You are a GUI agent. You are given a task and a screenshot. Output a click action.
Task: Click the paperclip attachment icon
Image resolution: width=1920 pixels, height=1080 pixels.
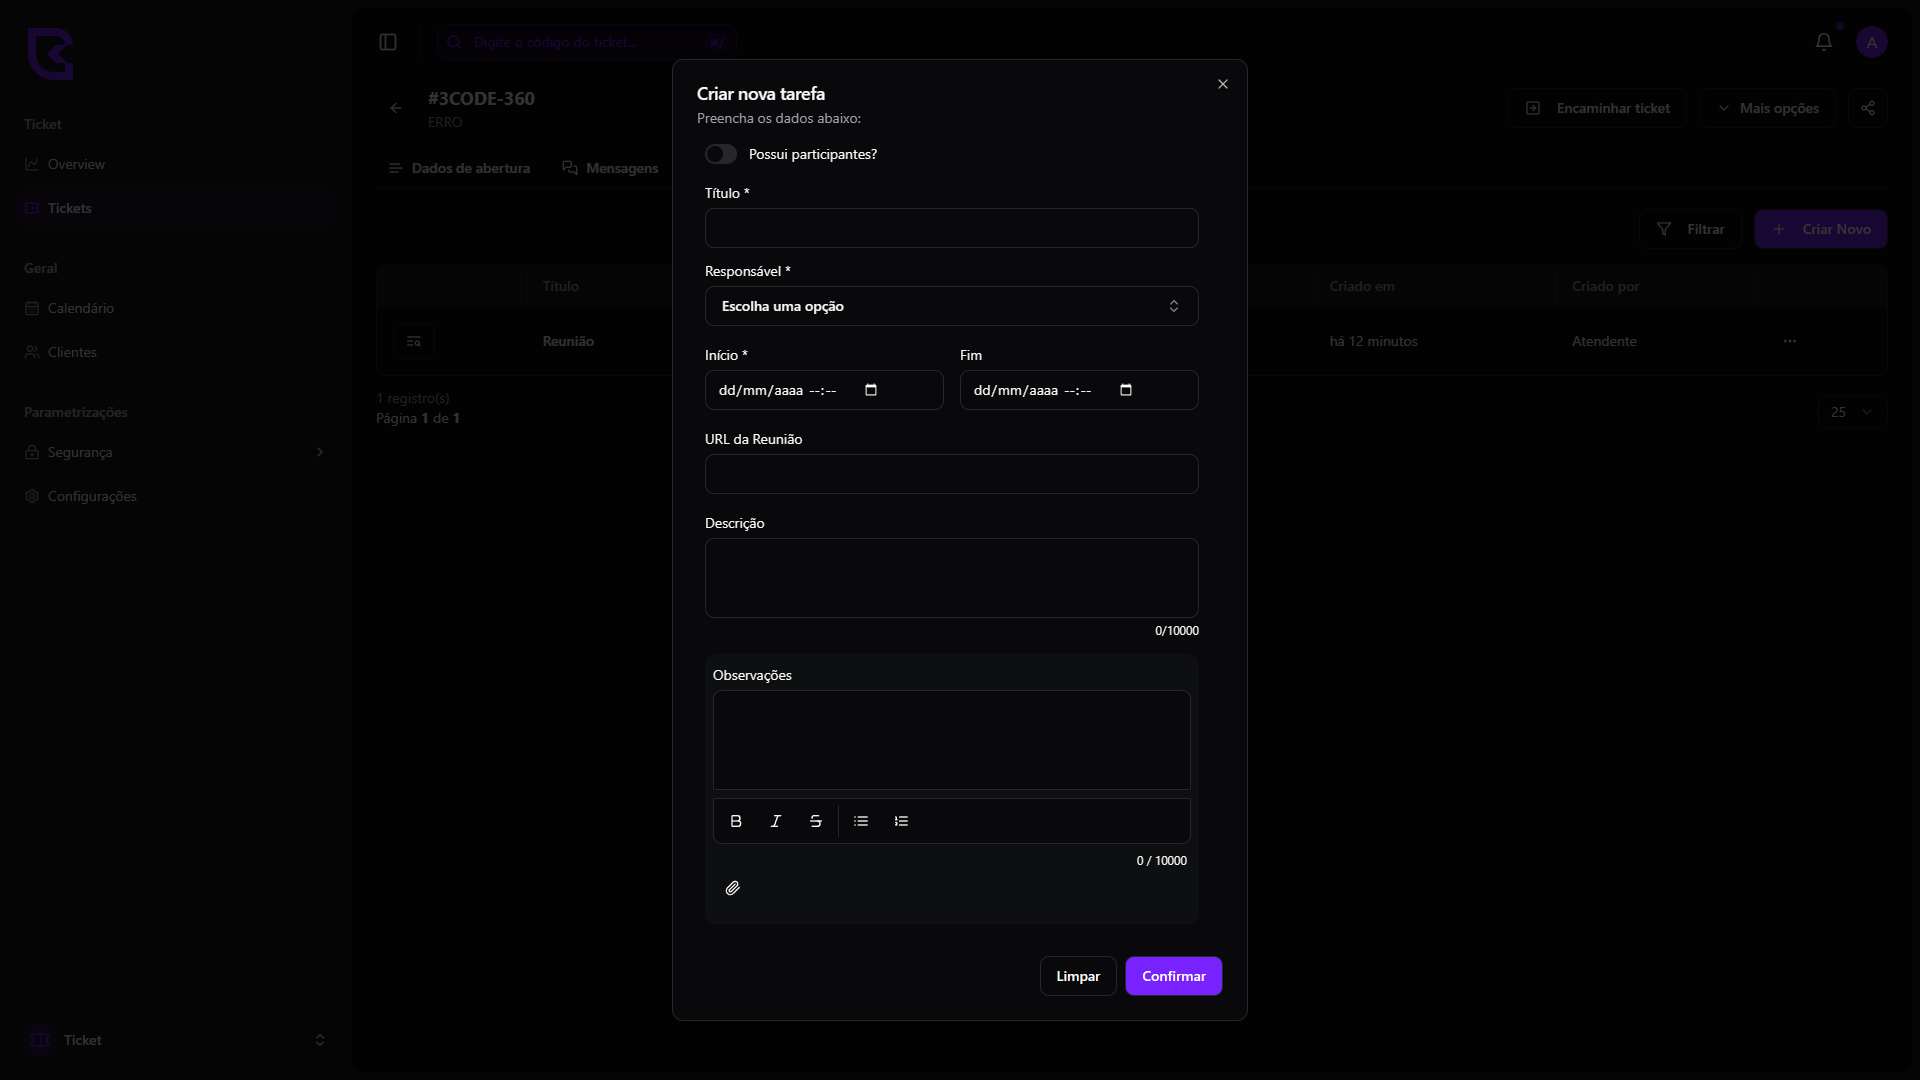[733, 888]
